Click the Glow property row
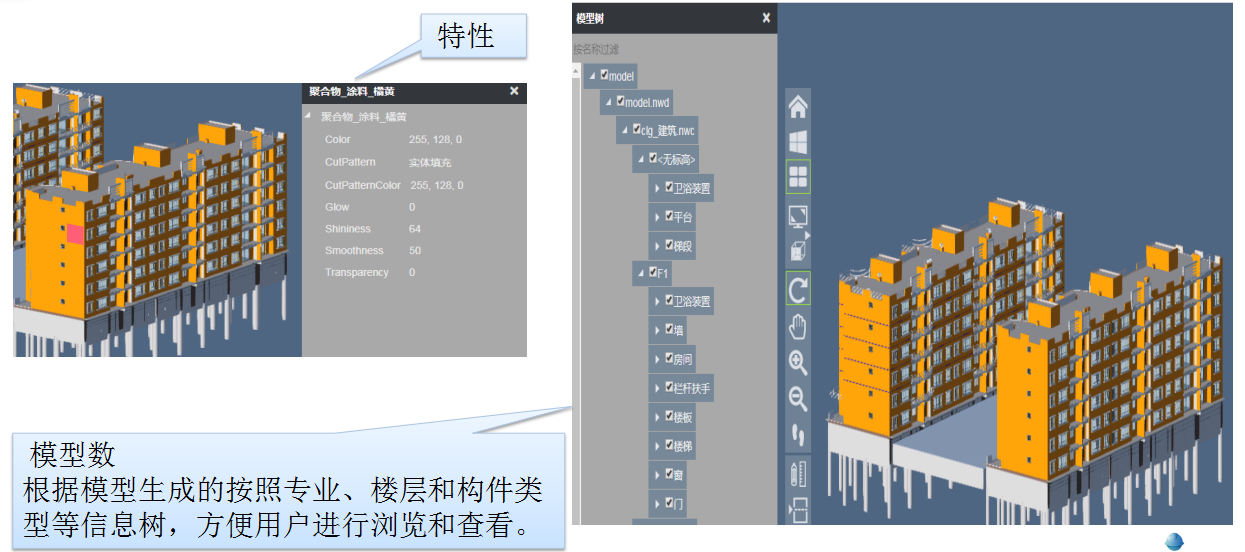The image size is (1245, 552). tap(414, 207)
